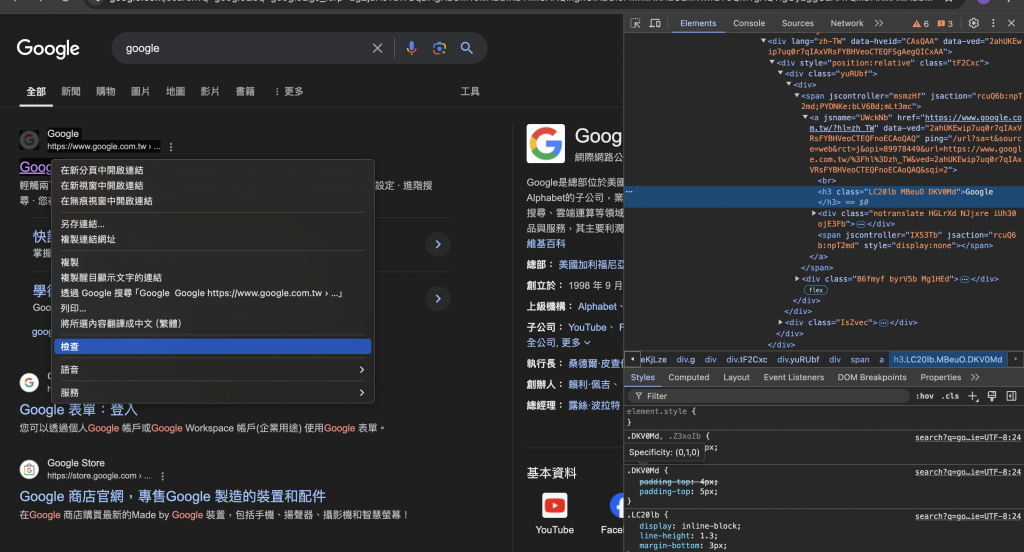The height and width of the screenshot is (552, 1024).
Task: Click the Google logo
Action: click(48, 49)
